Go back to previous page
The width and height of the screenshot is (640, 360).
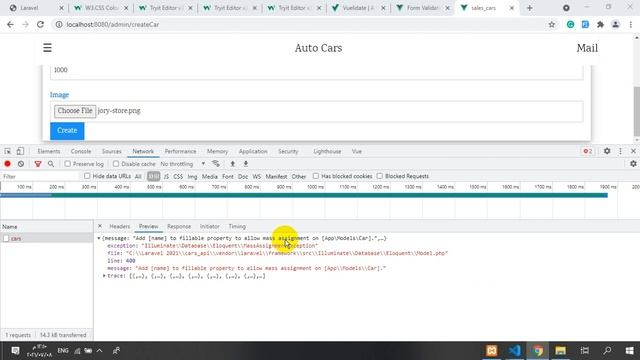click(x=10, y=24)
